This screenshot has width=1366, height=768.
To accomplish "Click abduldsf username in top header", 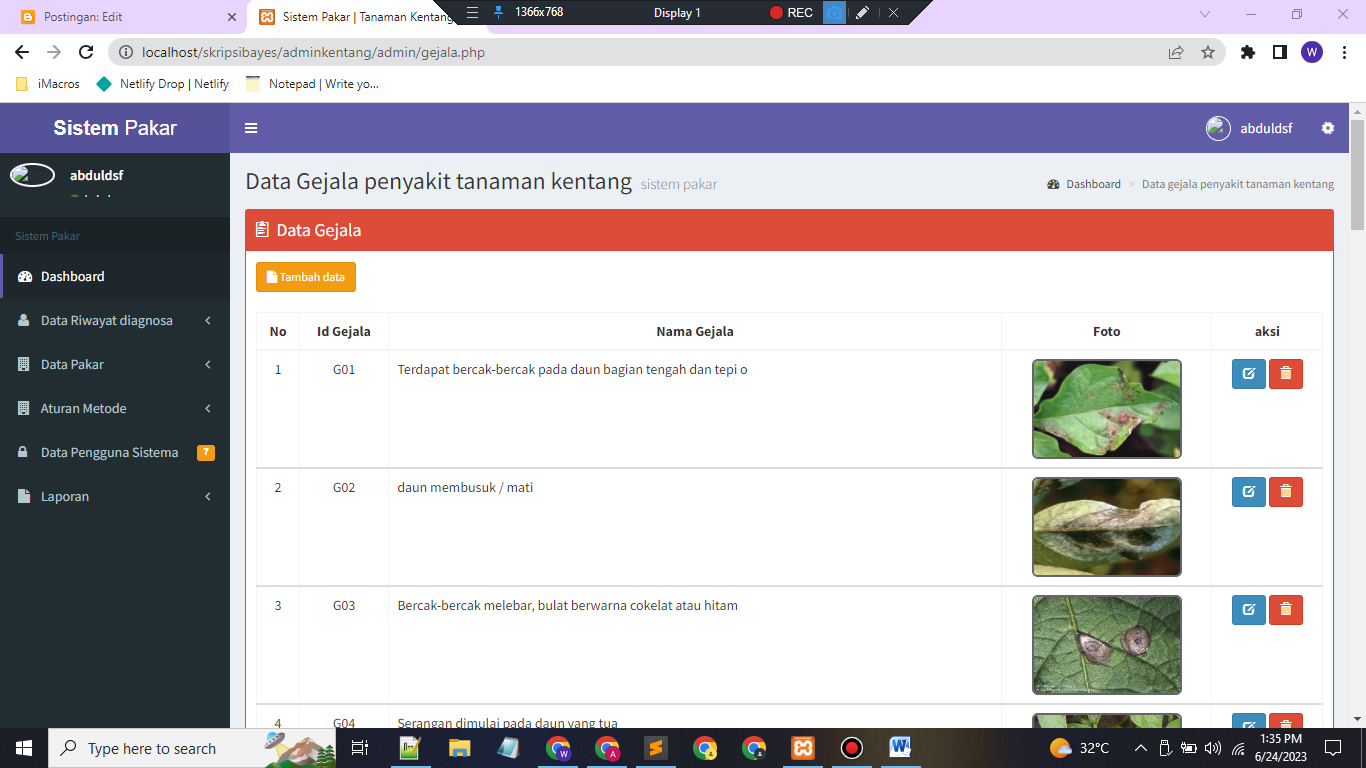I will [1266, 128].
